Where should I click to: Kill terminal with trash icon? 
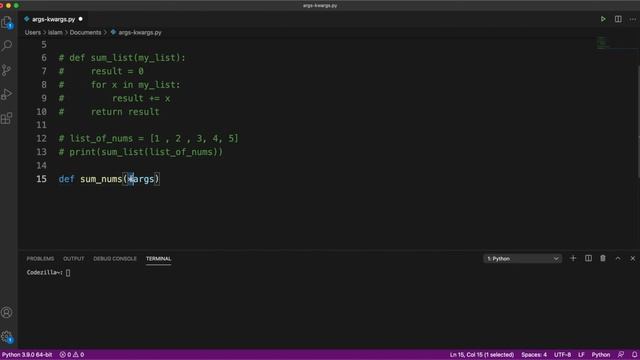click(603, 258)
